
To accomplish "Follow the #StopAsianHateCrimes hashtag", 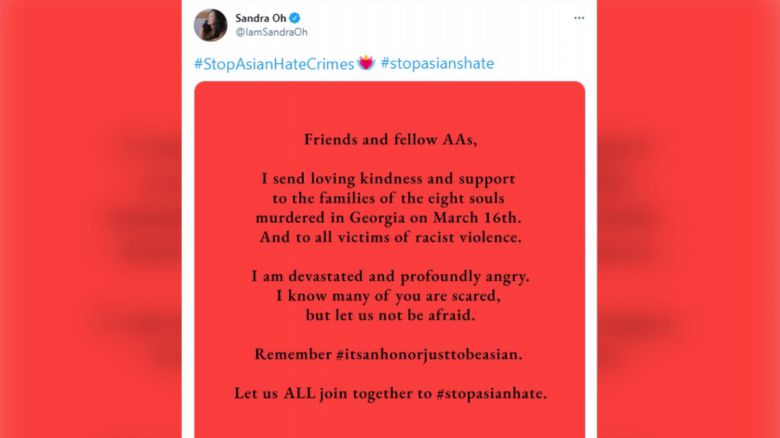I will coord(273,64).
